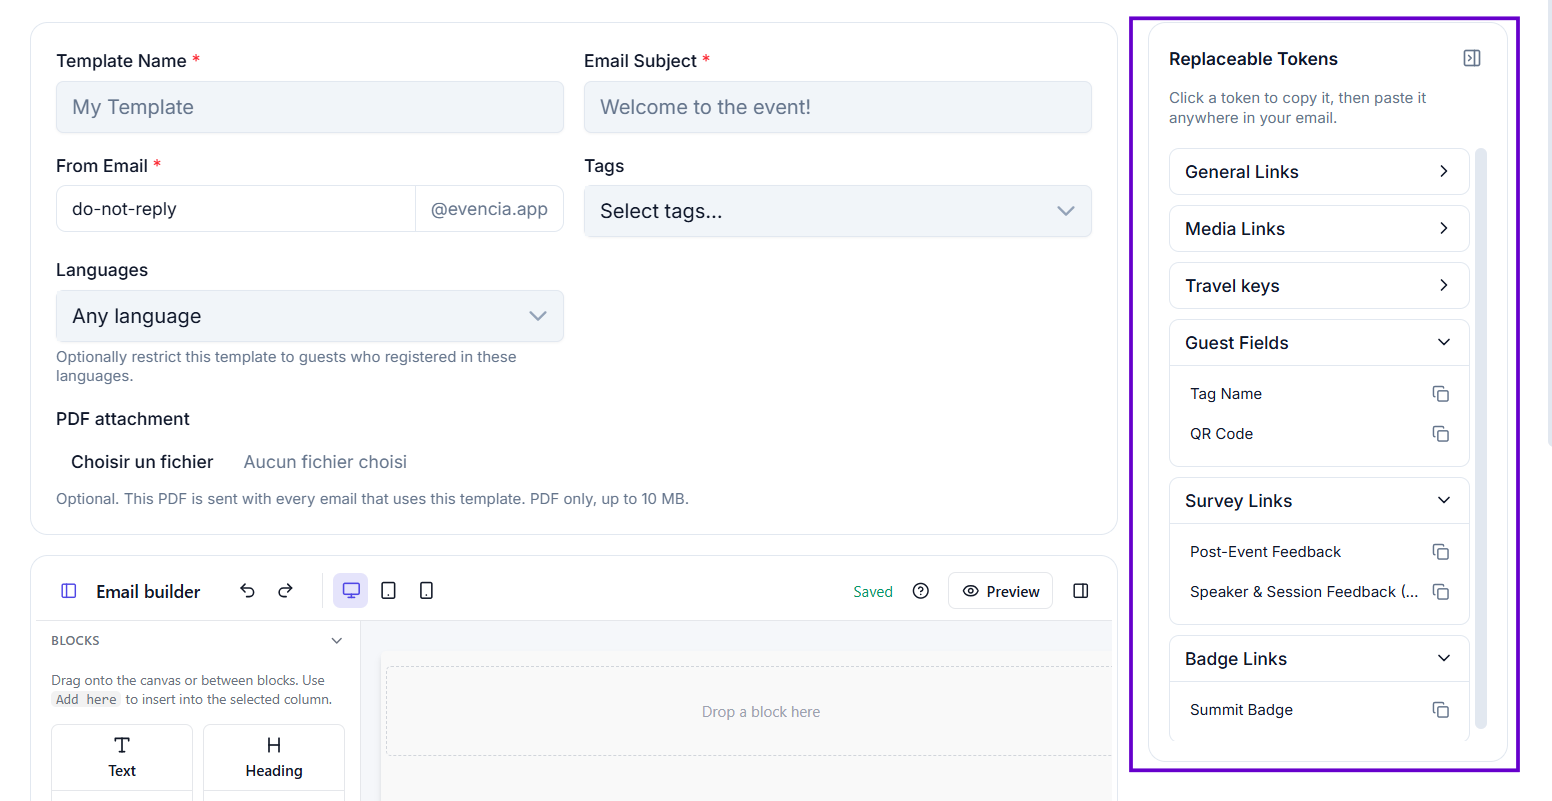Toggle the right panel icon in builder

click(1081, 591)
